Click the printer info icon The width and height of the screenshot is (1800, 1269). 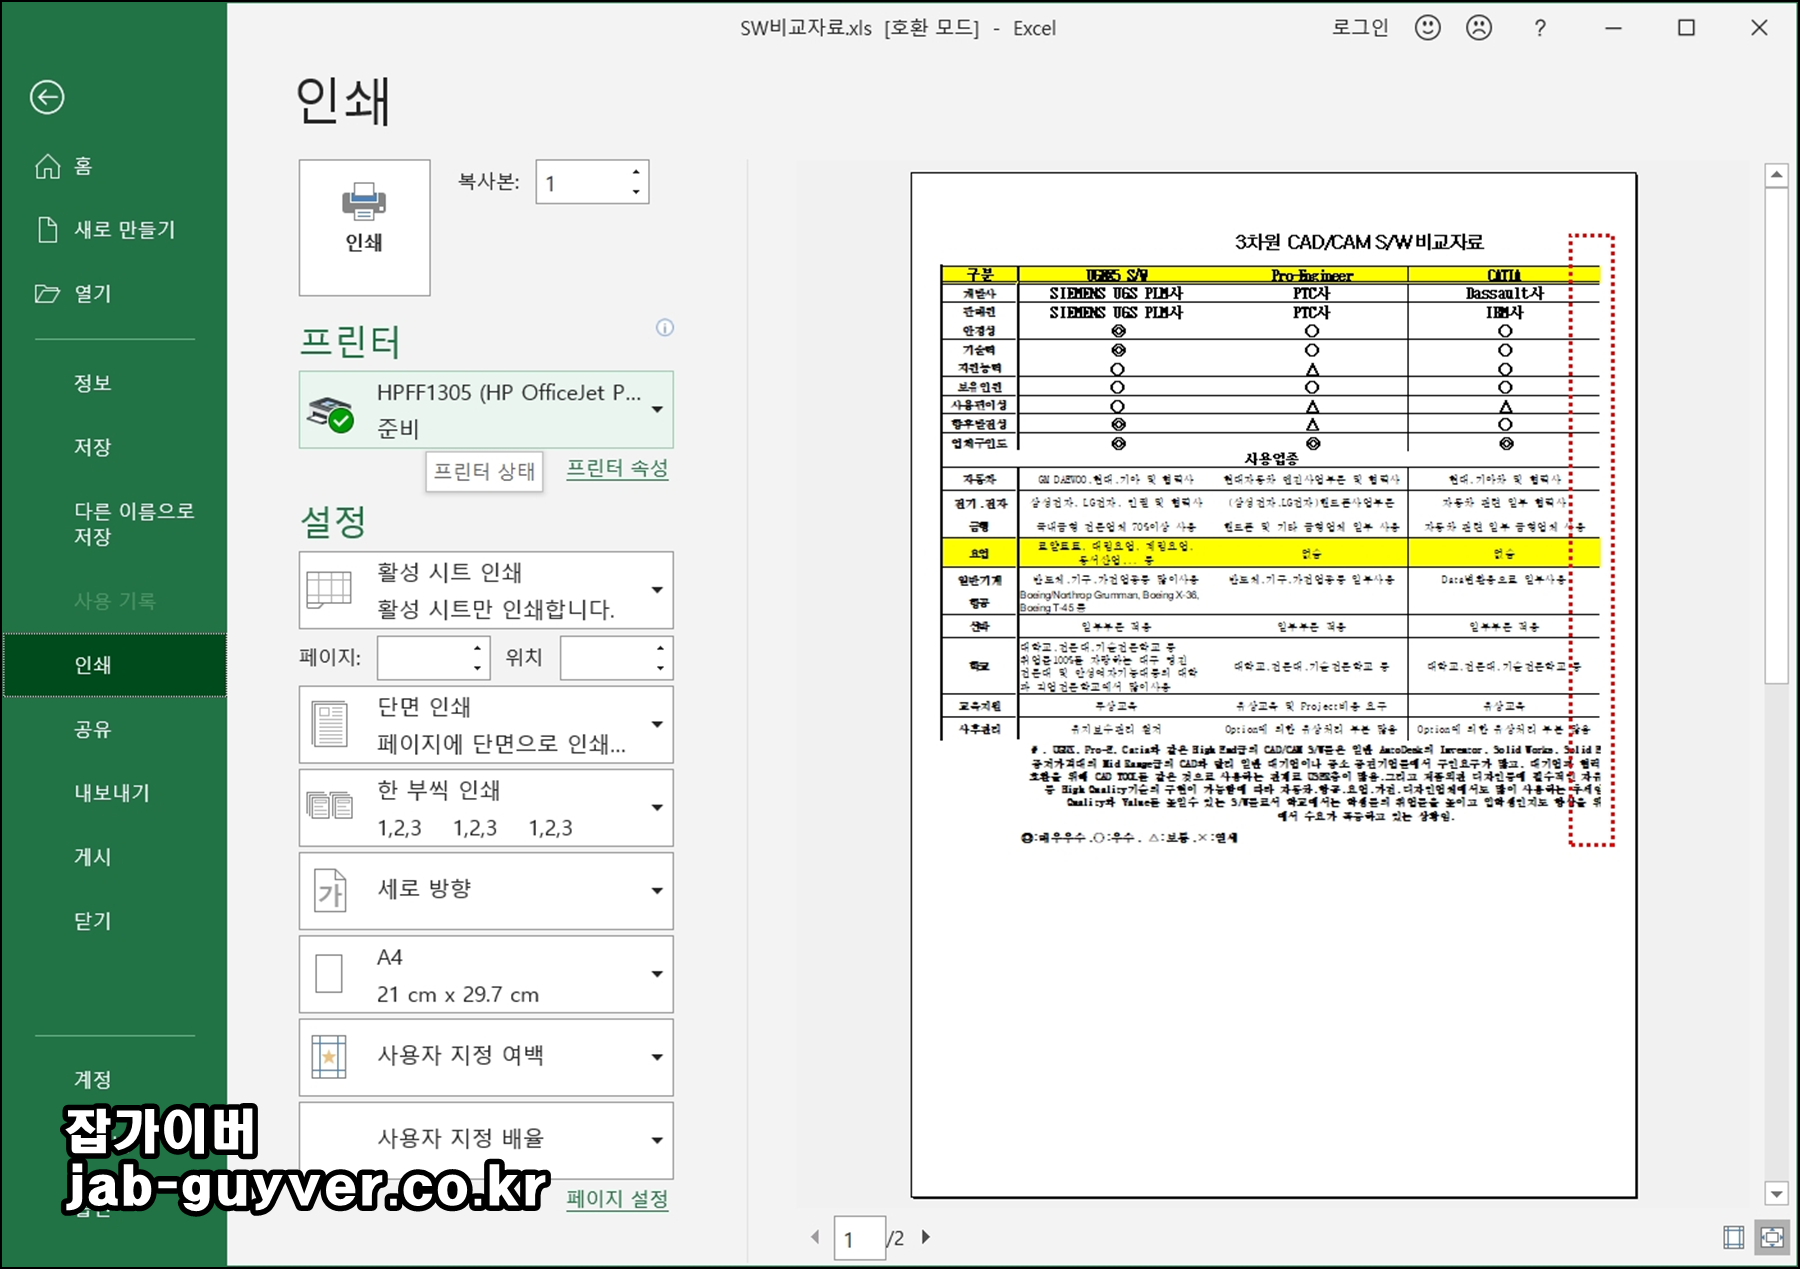665,327
